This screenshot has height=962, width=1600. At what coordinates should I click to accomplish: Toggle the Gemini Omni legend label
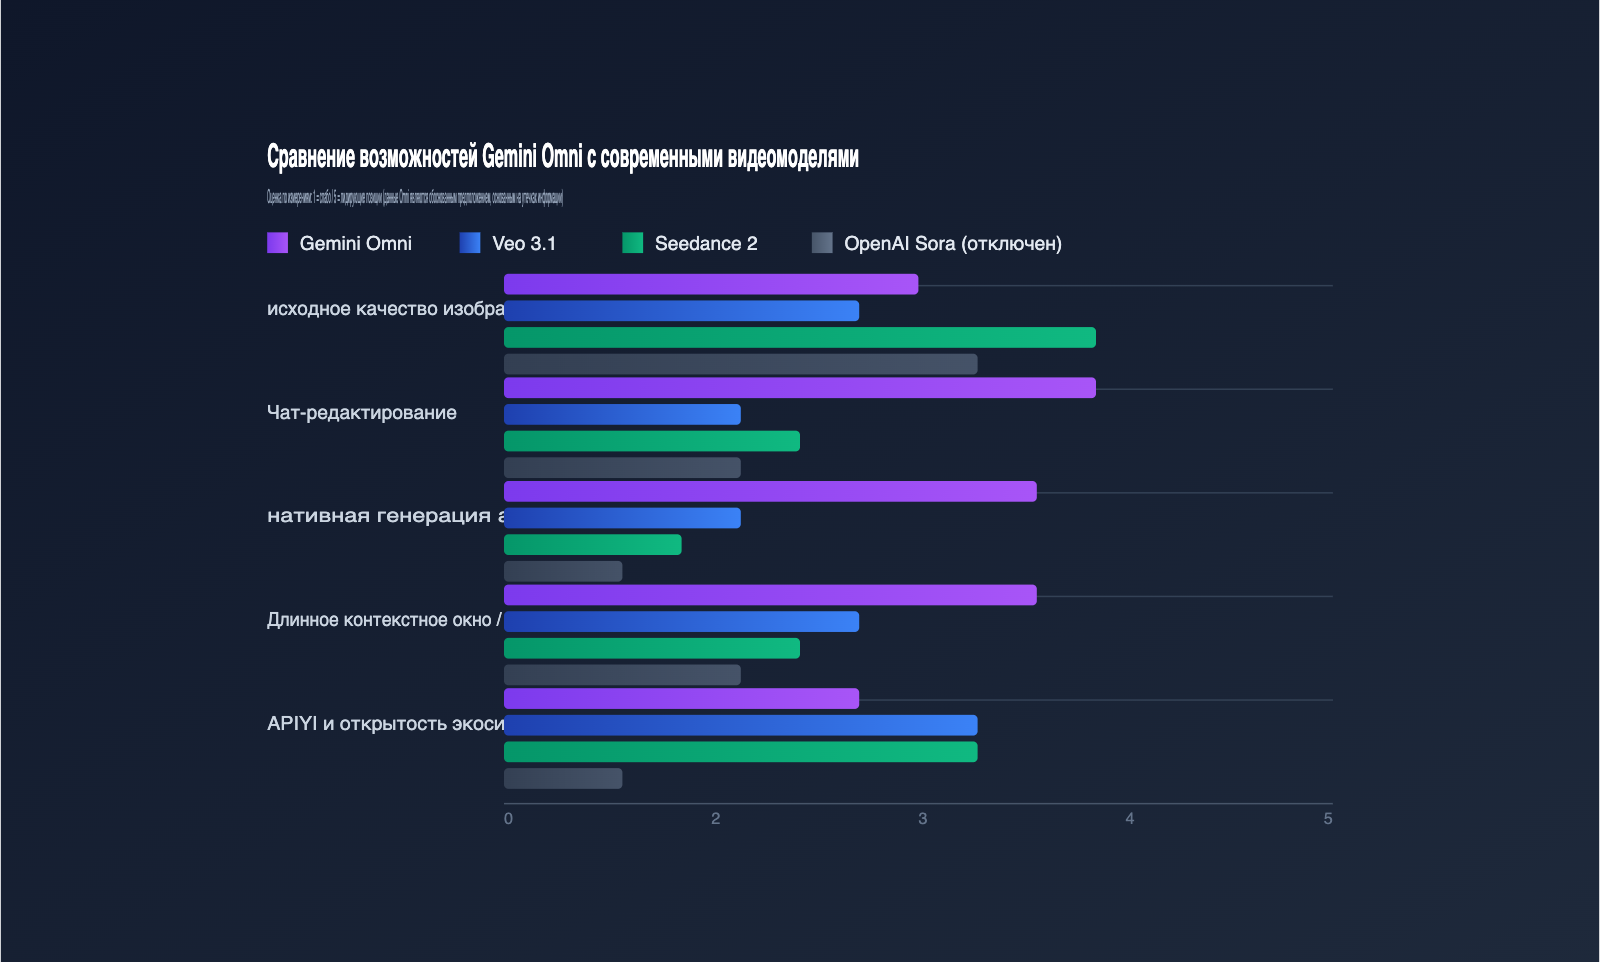(x=356, y=243)
